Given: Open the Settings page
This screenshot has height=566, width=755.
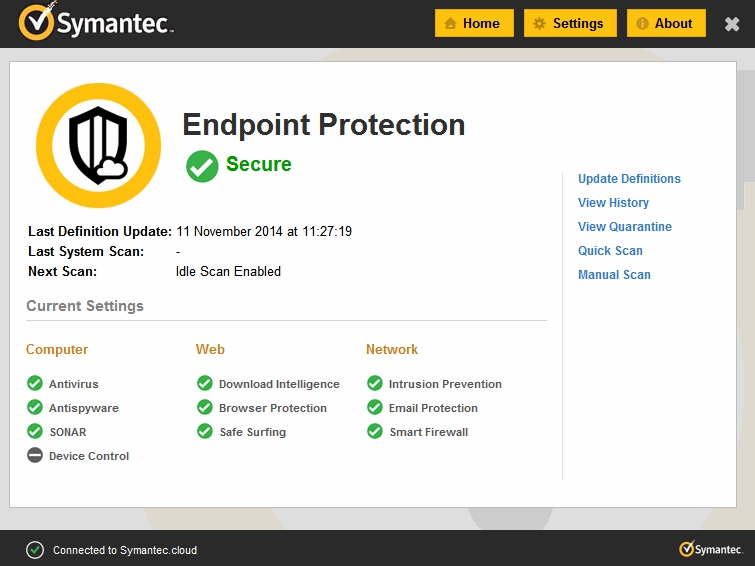Looking at the screenshot, I should tap(567, 23).
